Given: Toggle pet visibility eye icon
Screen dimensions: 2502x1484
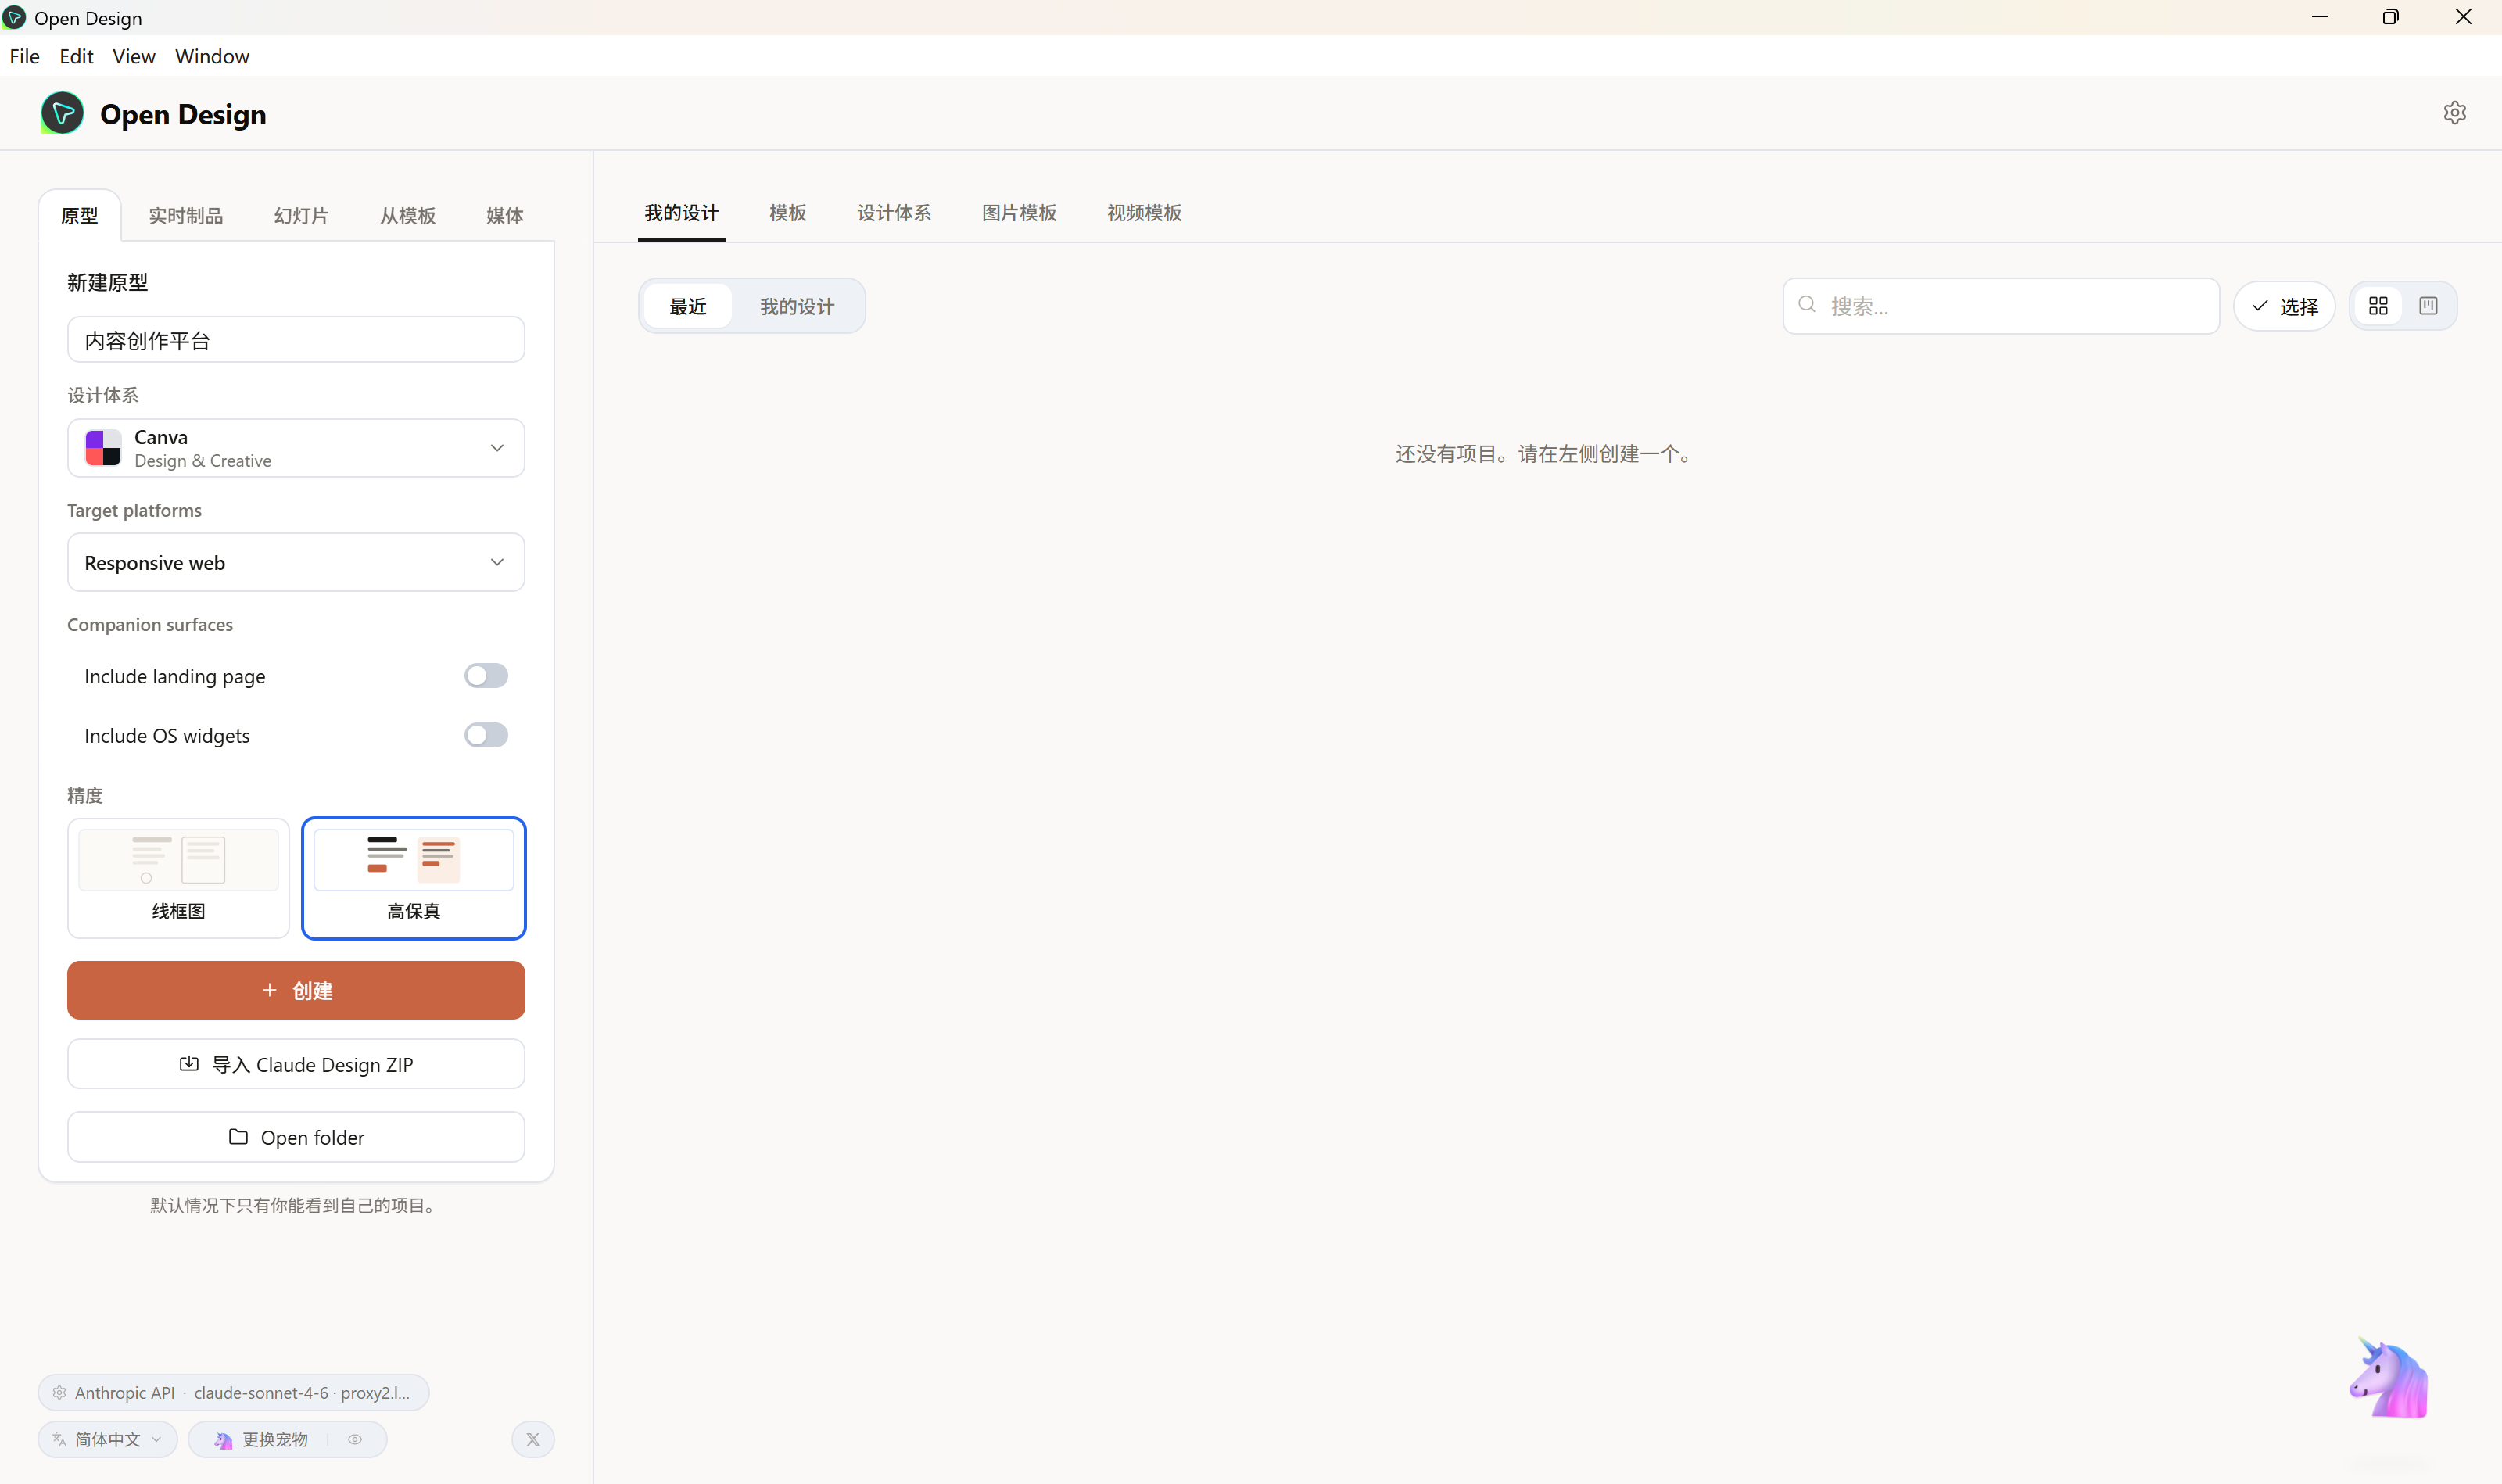Looking at the screenshot, I should pos(355,1439).
